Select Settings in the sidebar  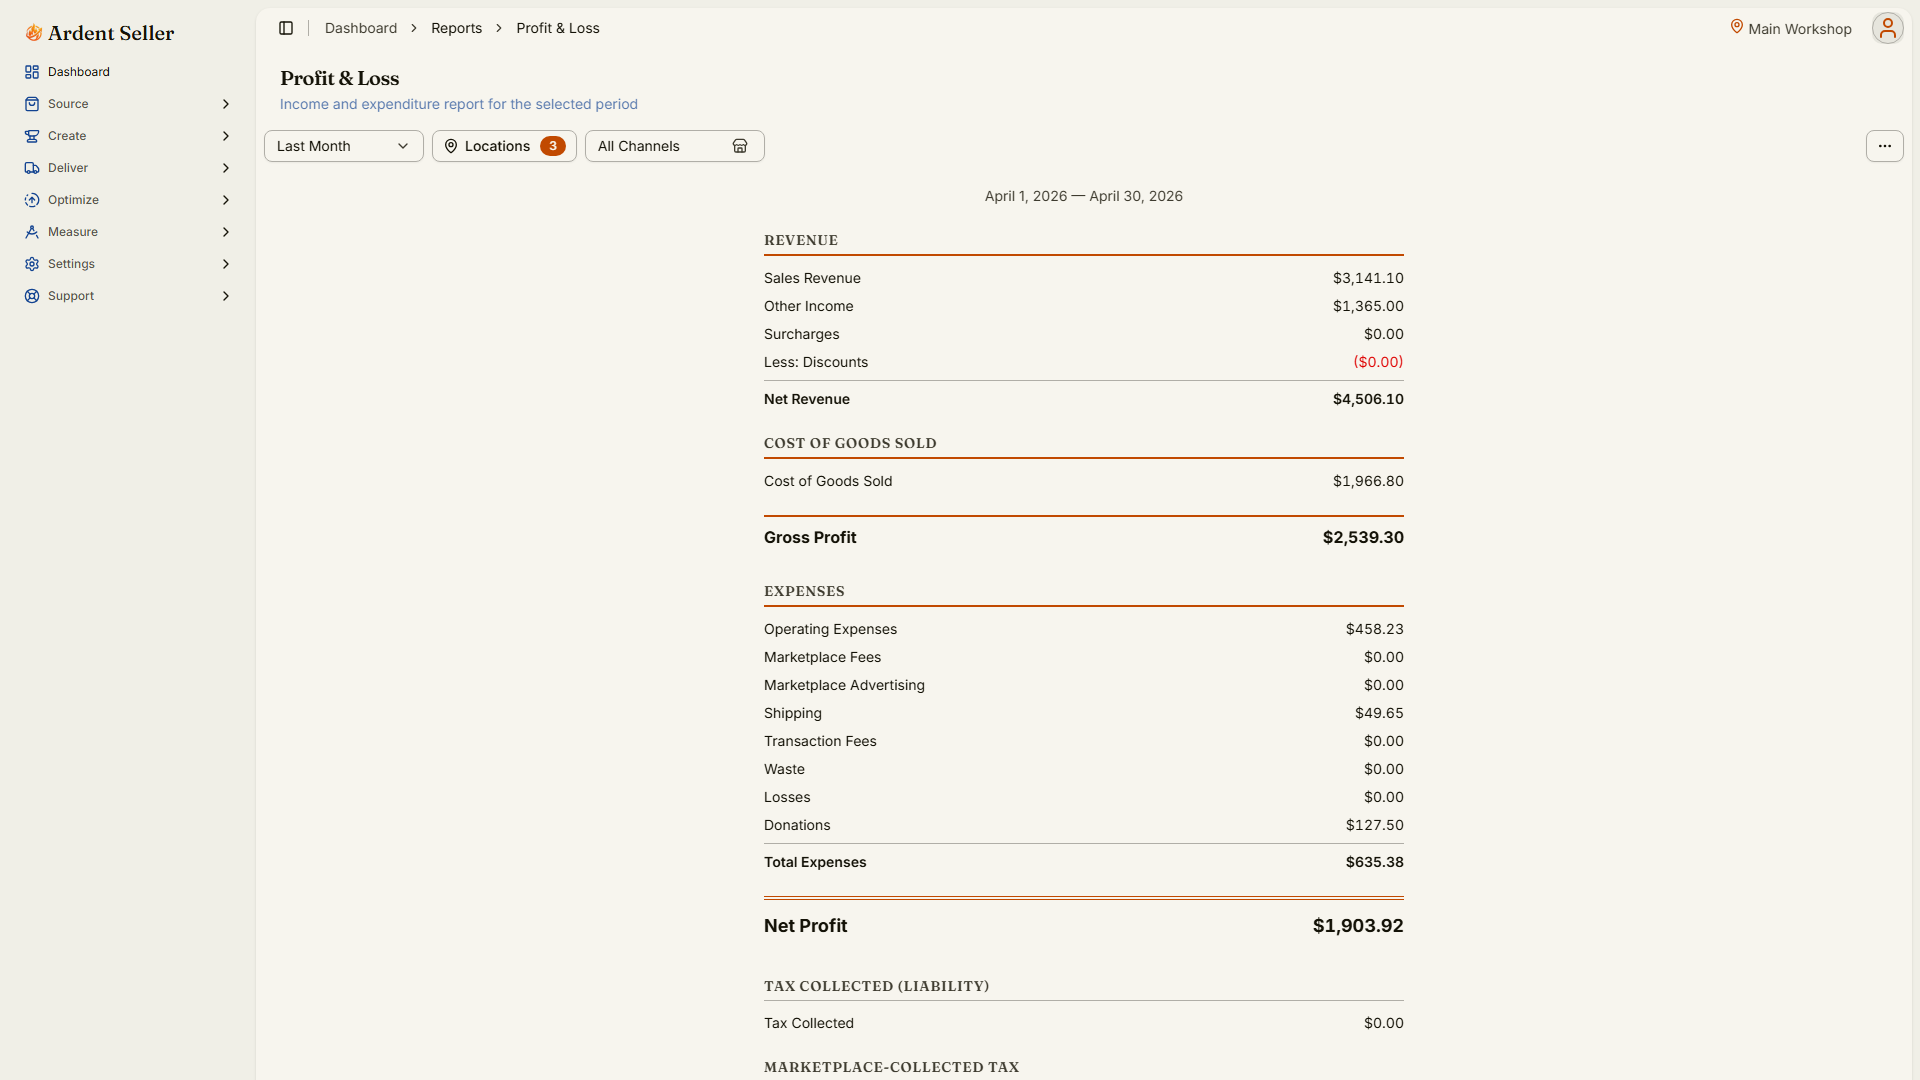click(x=128, y=264)
